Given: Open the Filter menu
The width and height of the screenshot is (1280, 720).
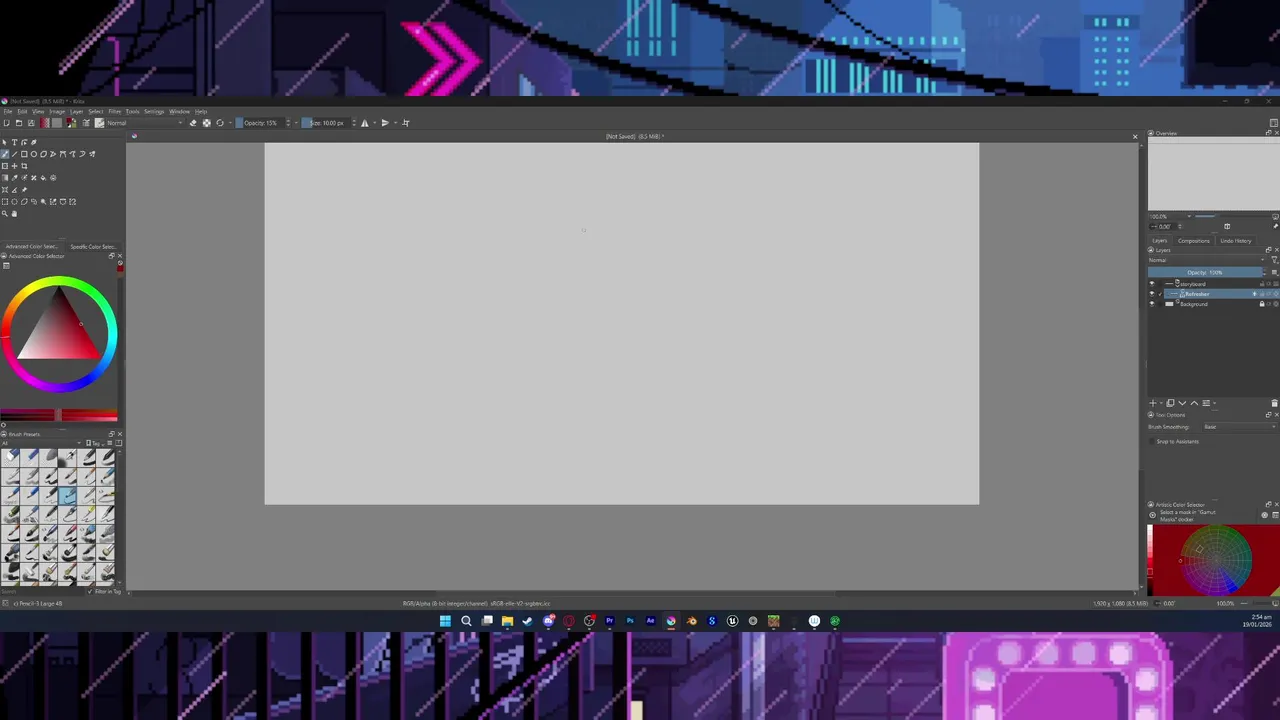Looking at the screenshot, I should [x=115, y=112].
